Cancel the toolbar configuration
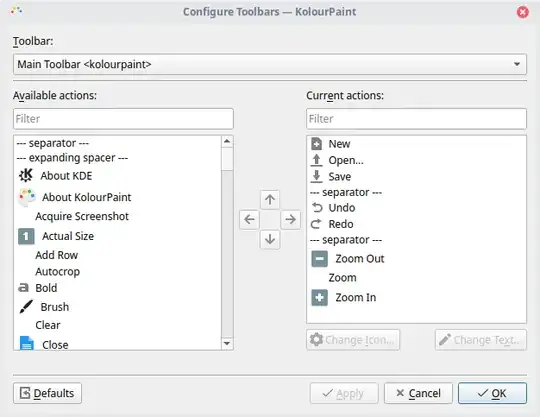The image size is (540, 417). pyautogui.click(x=418, y=393)
